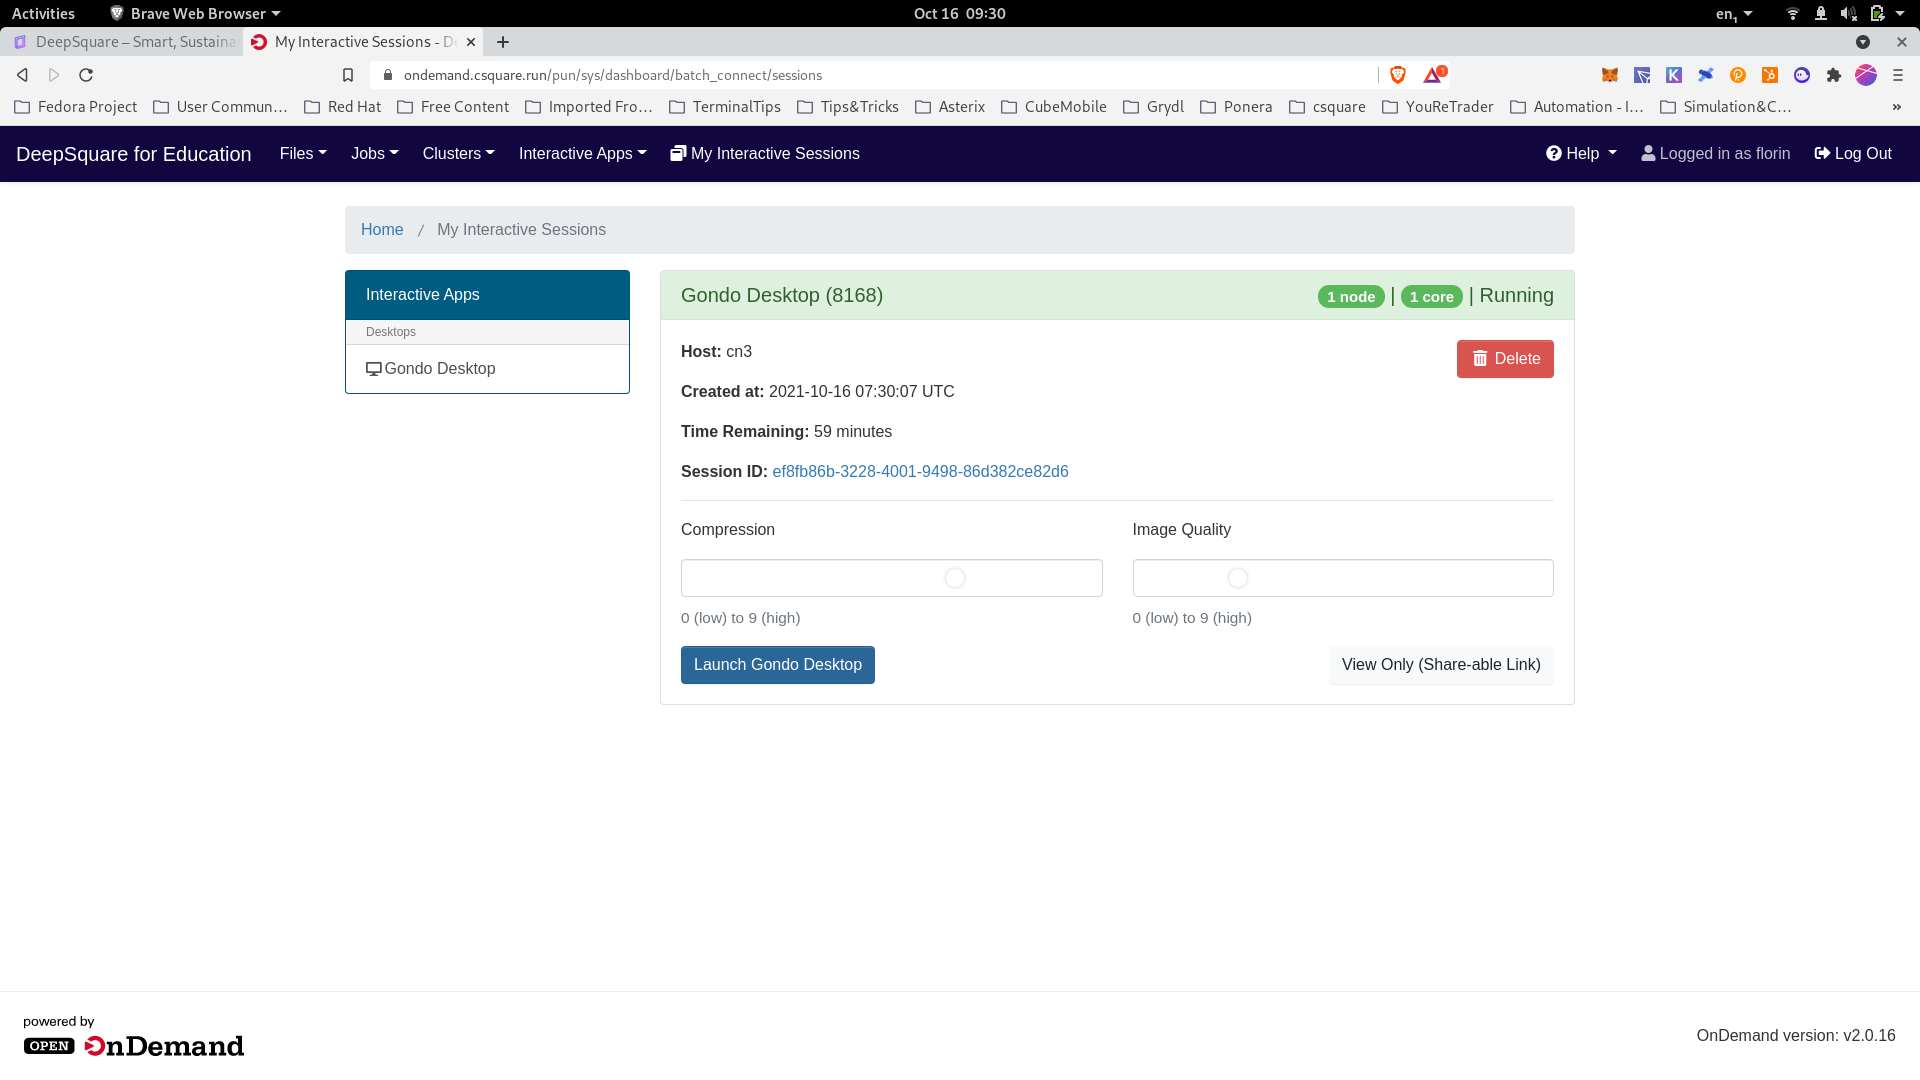Click the Session ID link
This screenshot has height=1080, width=1920.
pos(920,471)
